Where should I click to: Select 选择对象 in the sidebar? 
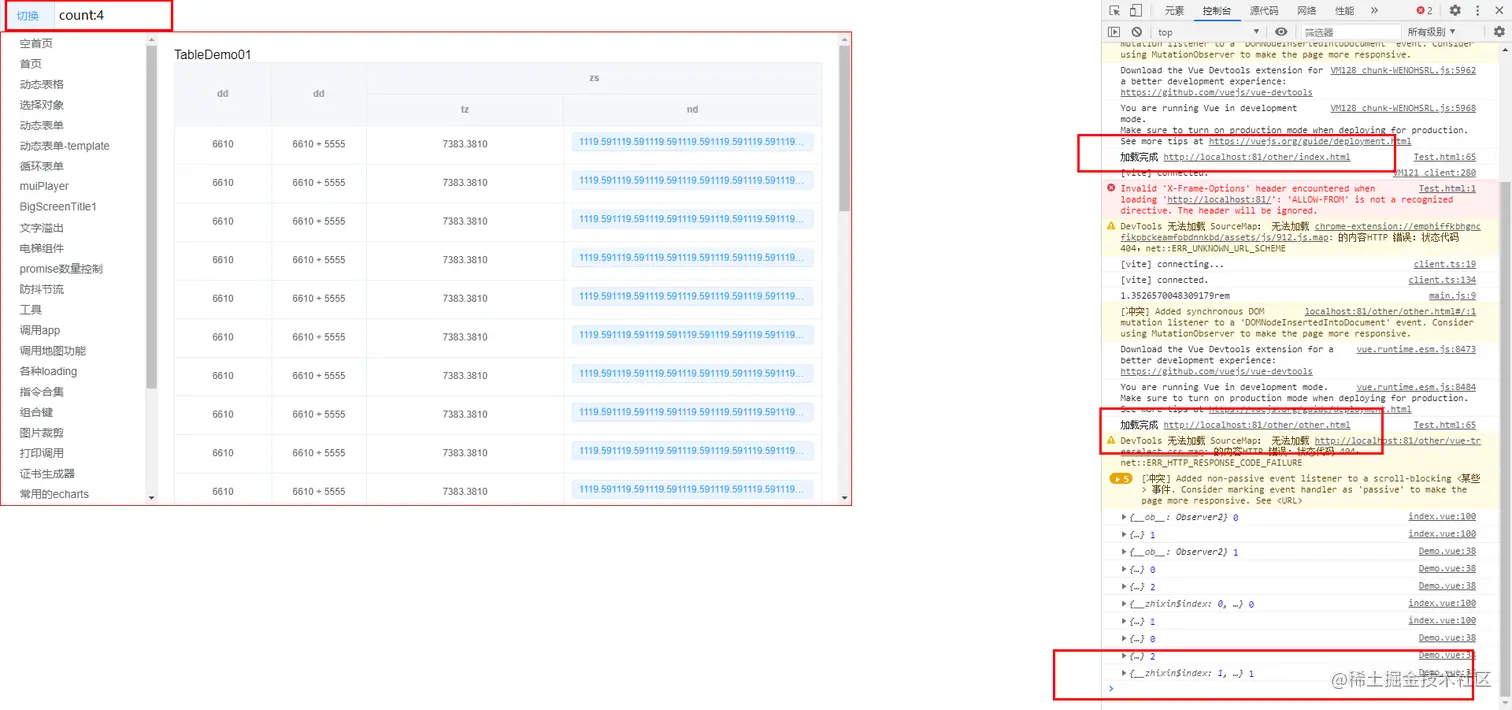point(41,105)
